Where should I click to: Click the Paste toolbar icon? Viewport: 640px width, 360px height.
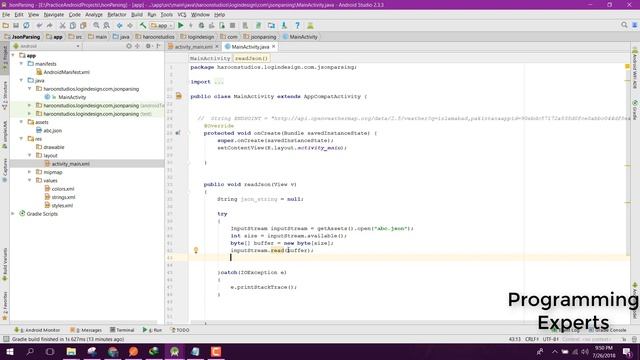(83, 25)
